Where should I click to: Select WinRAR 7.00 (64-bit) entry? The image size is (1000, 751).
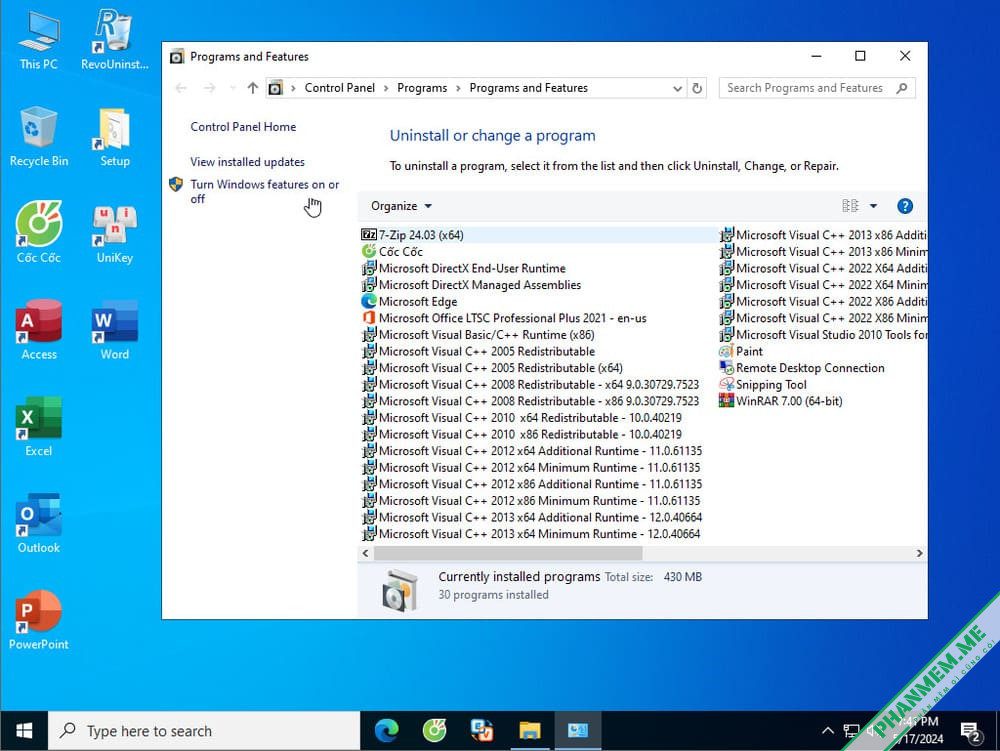(781, 401)
